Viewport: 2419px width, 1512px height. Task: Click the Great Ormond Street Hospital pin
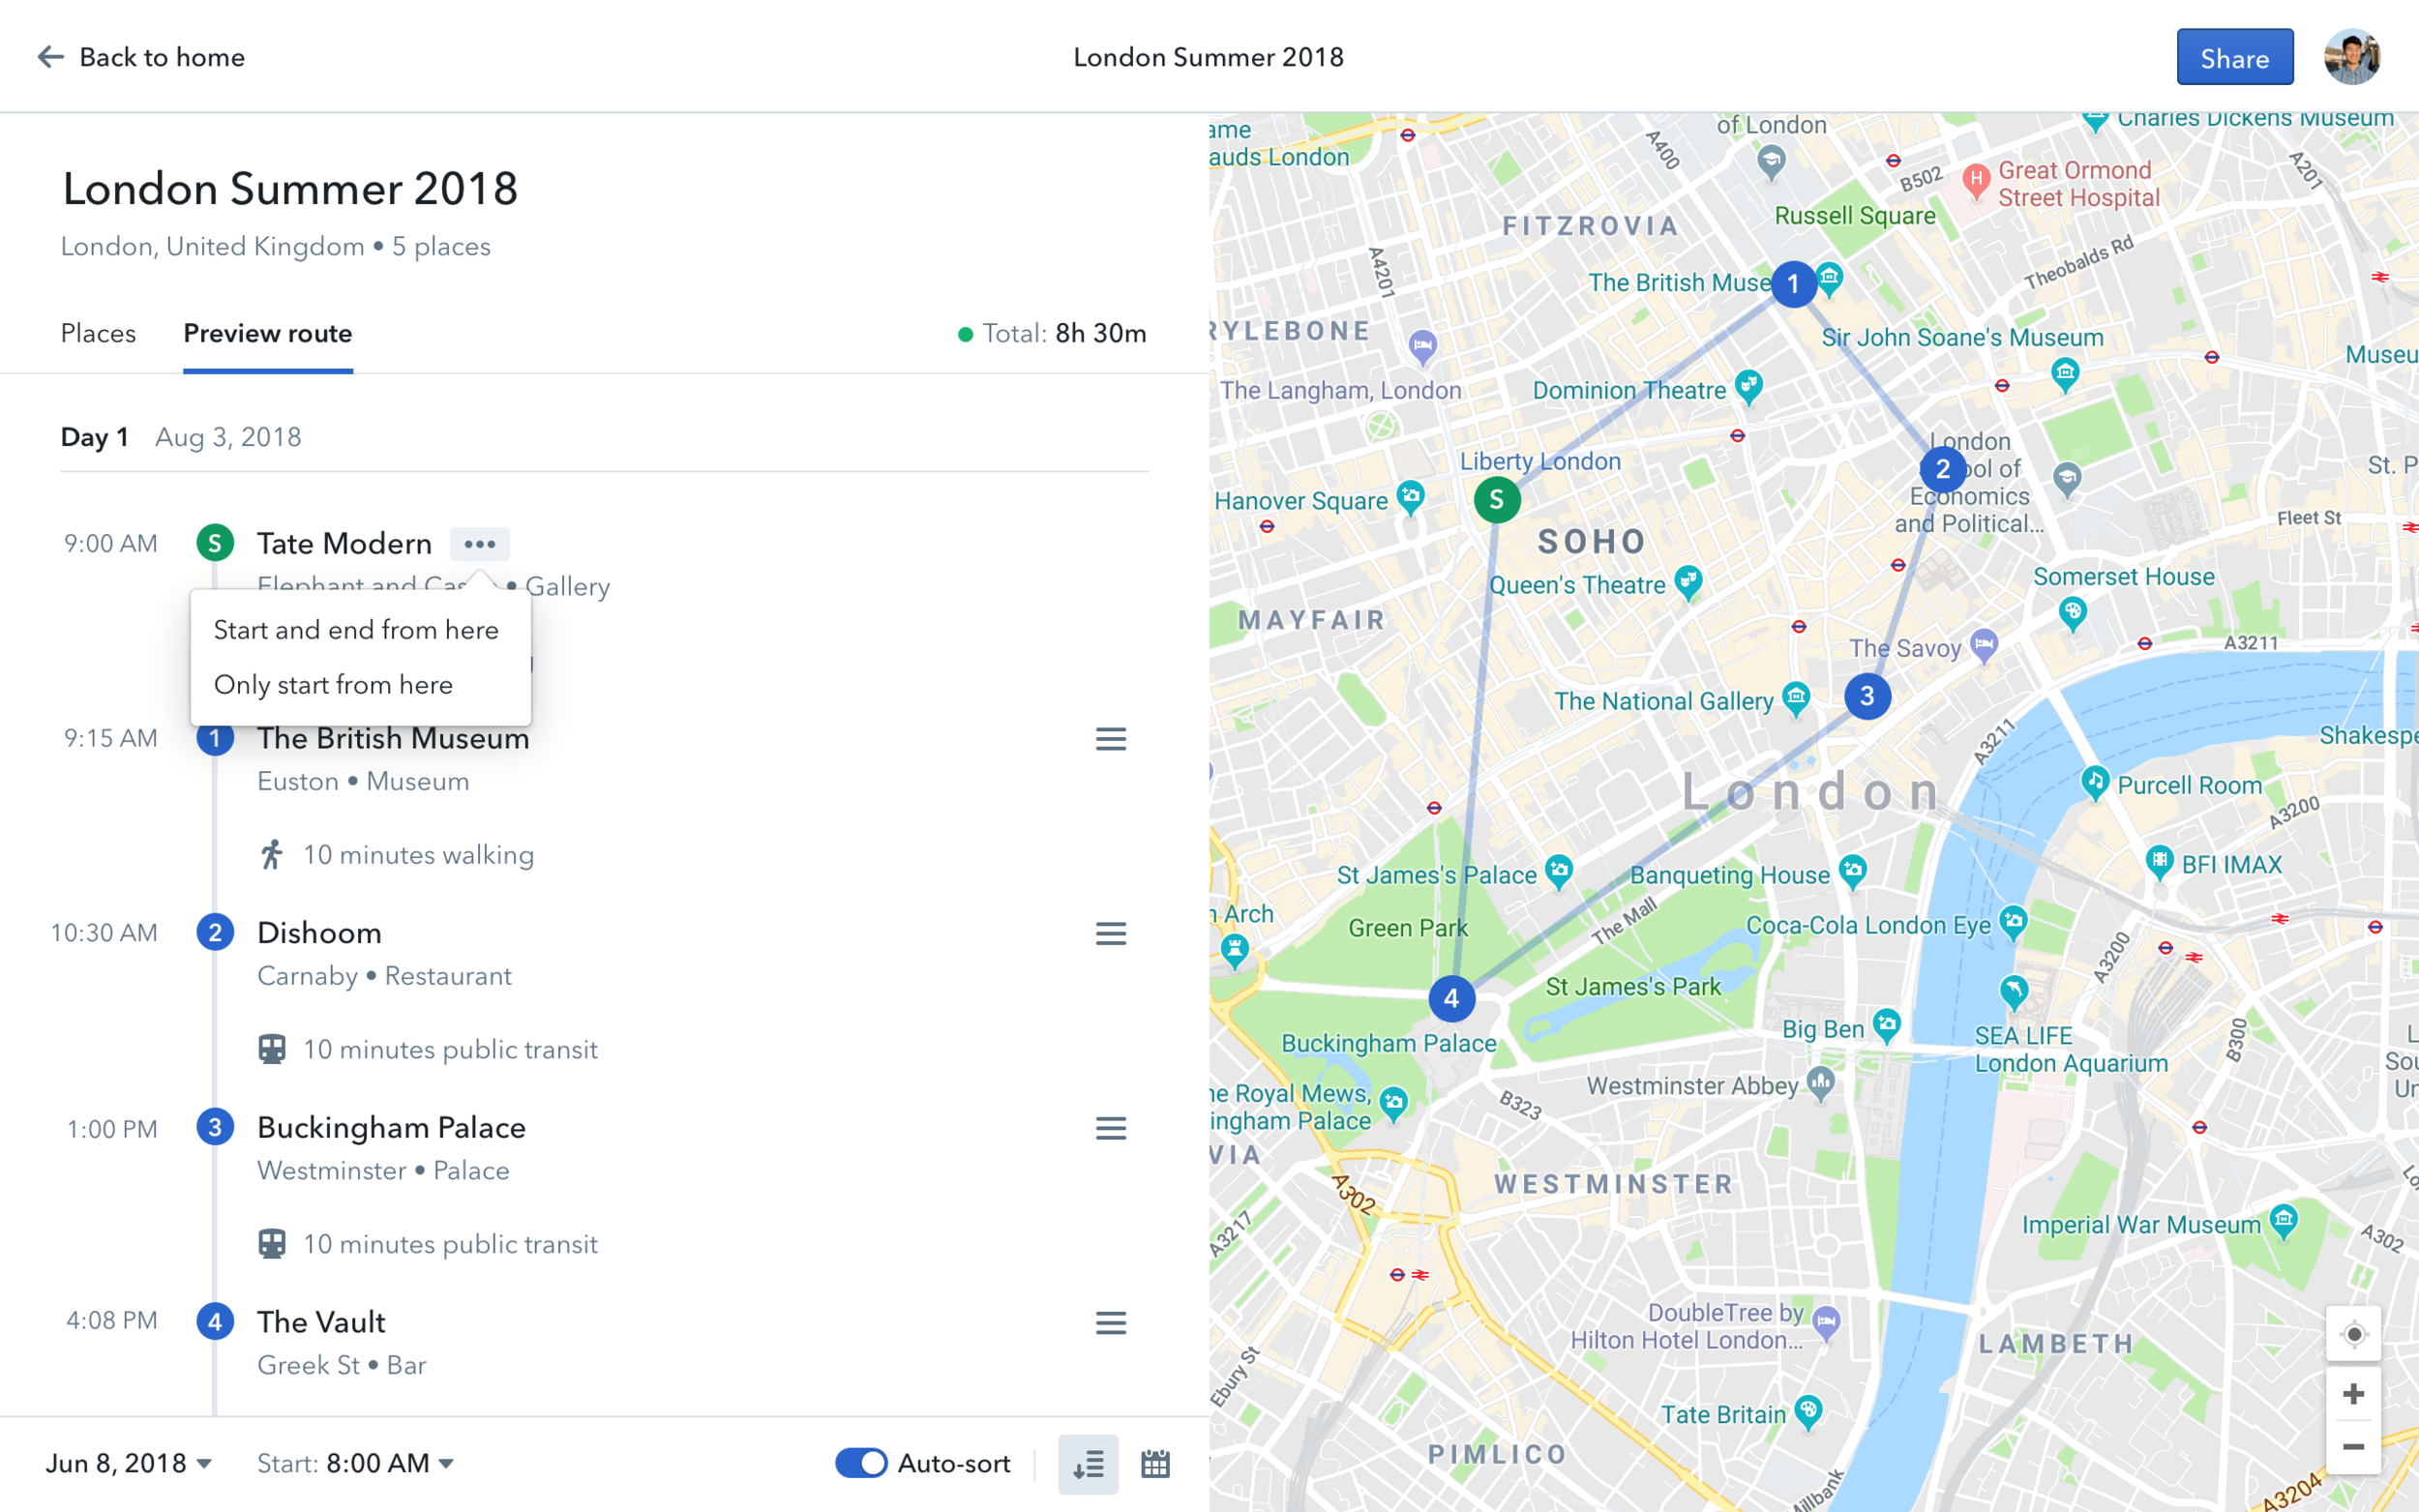(x=1975, y=181)
